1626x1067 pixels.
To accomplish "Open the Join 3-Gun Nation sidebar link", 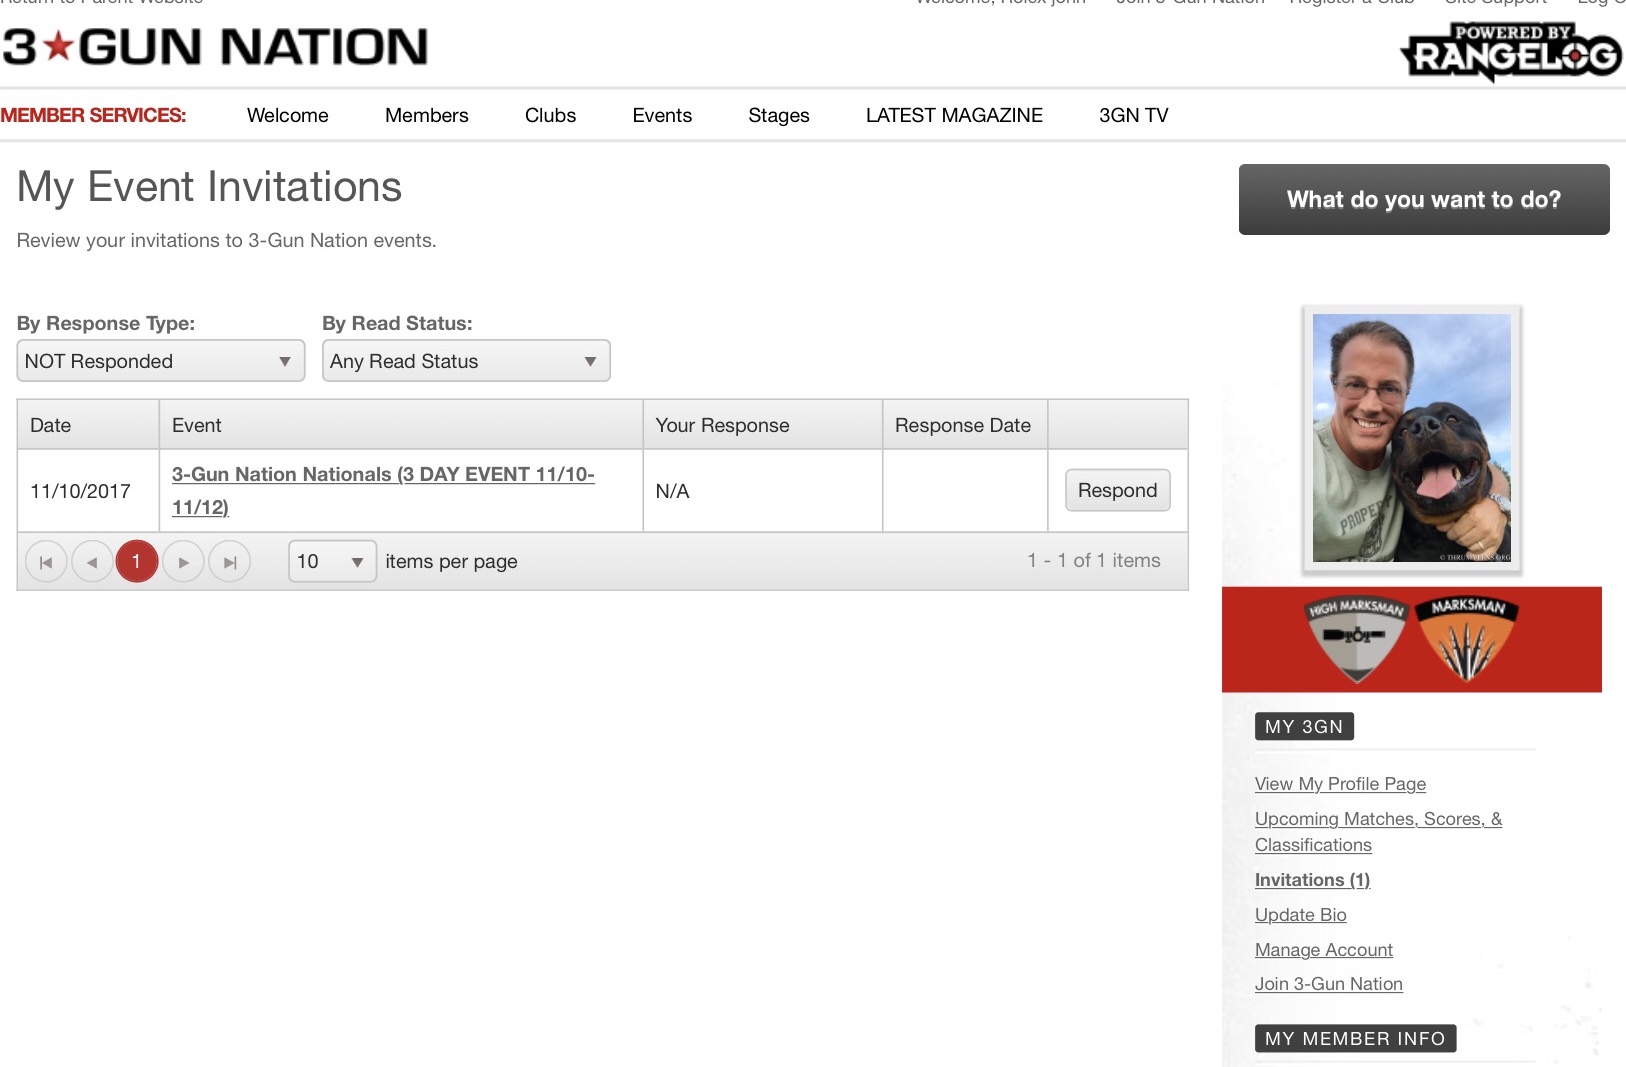I will coord(1329,984).
